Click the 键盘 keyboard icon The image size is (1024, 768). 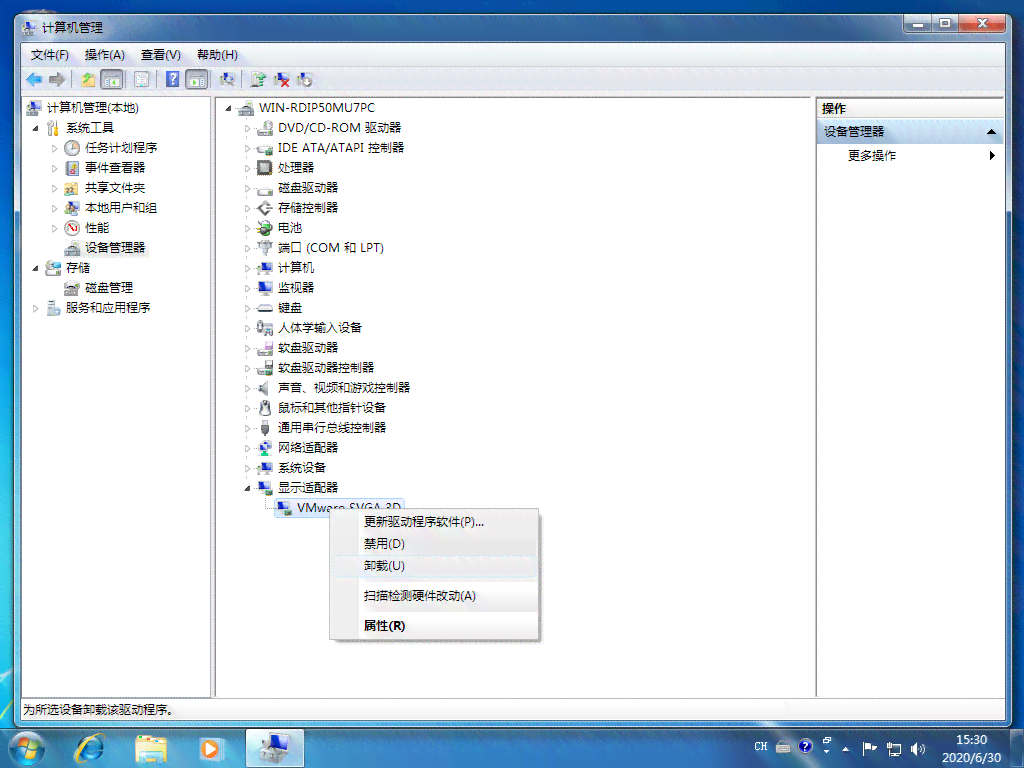point(264,308)
